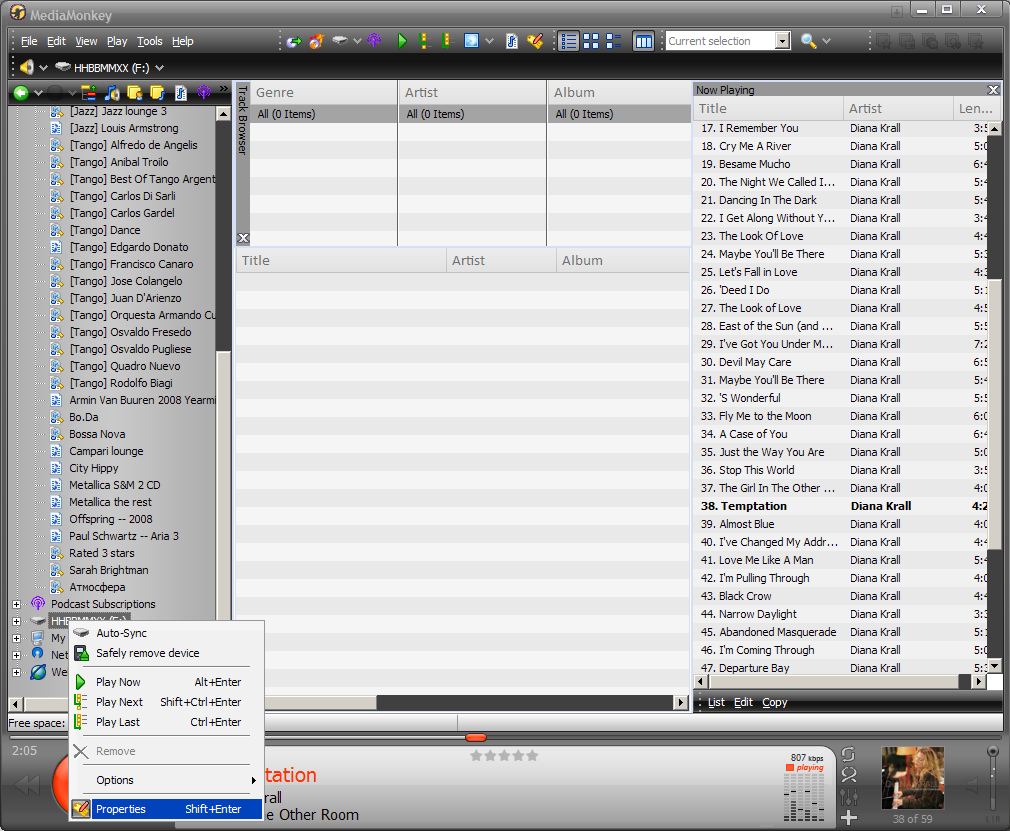Click Copy in Now Playing bottom menu
The height and width of the screenshot is (831, 1010).
pos(775,702)
